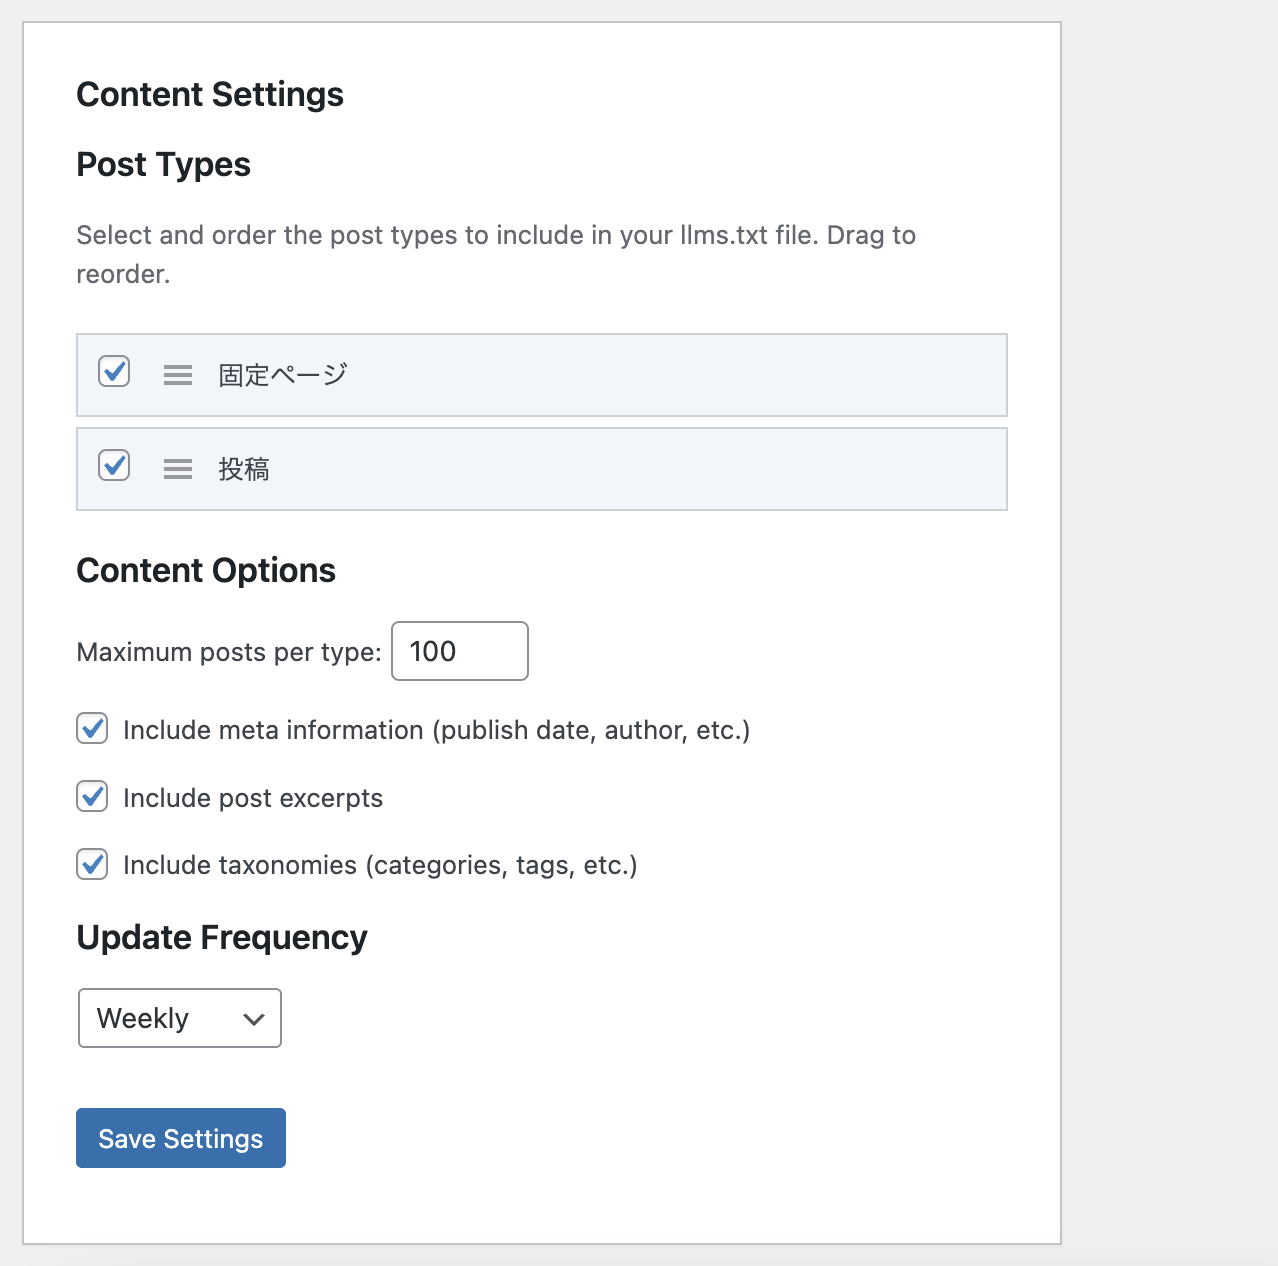Uncheck the 固定ページ post type checkbox
This screenshot has width=1278, height=1266.
coord(114,372)
